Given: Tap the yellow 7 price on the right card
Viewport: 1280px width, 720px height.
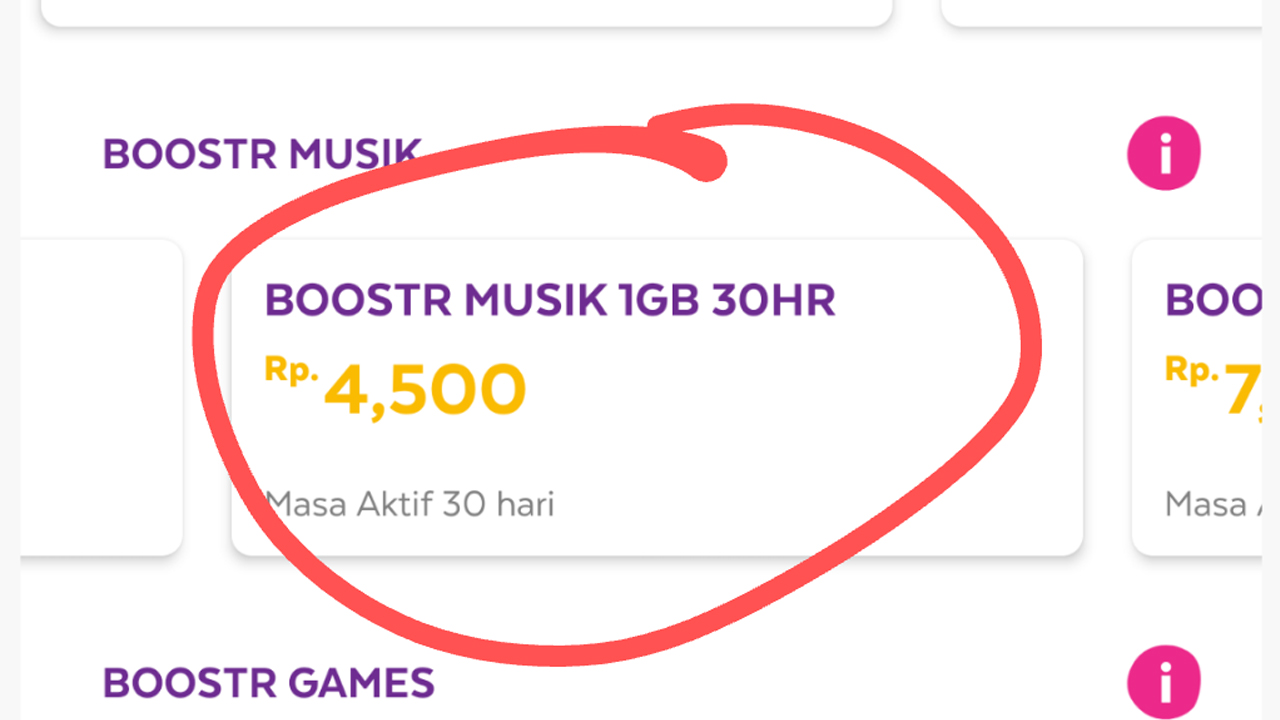Looking at the screenshot, I should (1243, 392).
